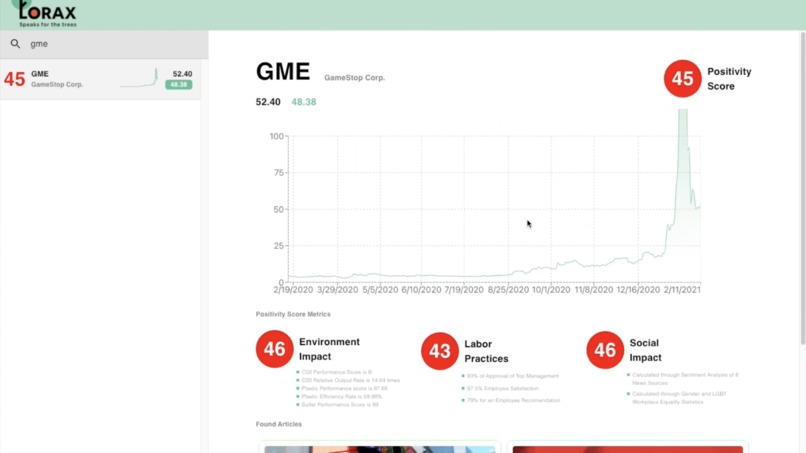Click the 11/8/2020 x-axis label
This screenshot has width=806, height=453.
point(594,289)
